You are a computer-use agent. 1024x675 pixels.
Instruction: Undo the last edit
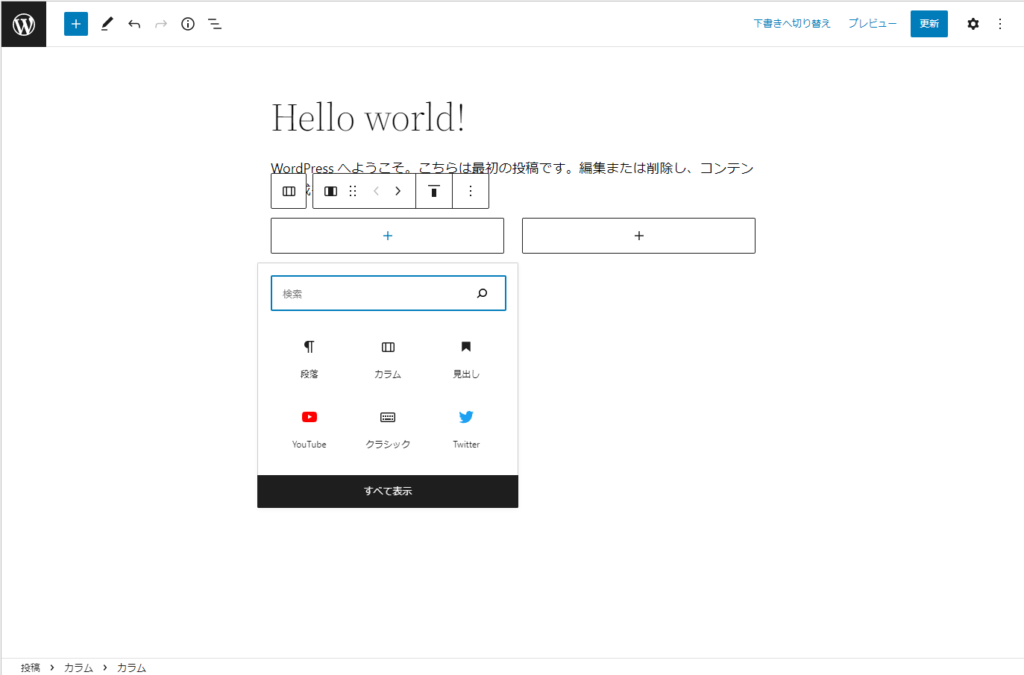coord(134,24)
